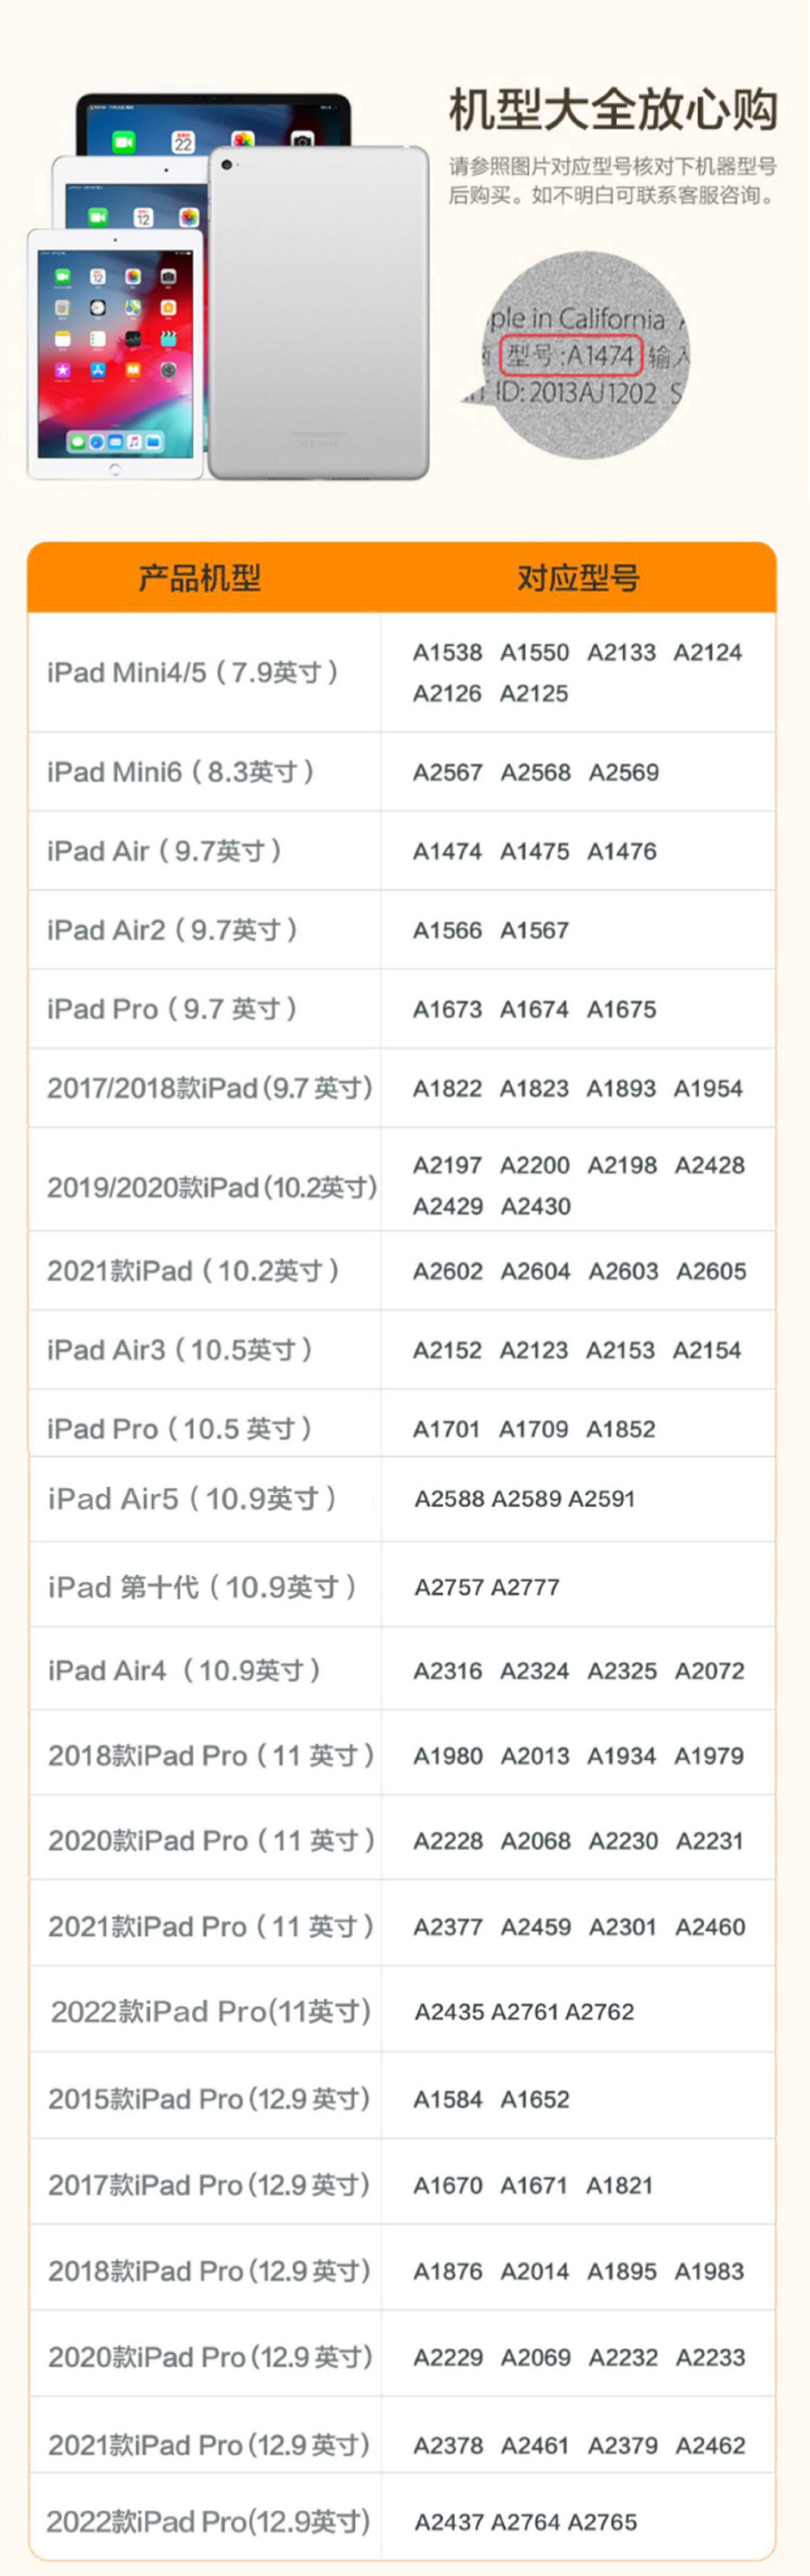This screenshot has height=2576, width=810.
Task: Select the iPad Air2 (9.7英寸) row label
Action: pos(172,930)
